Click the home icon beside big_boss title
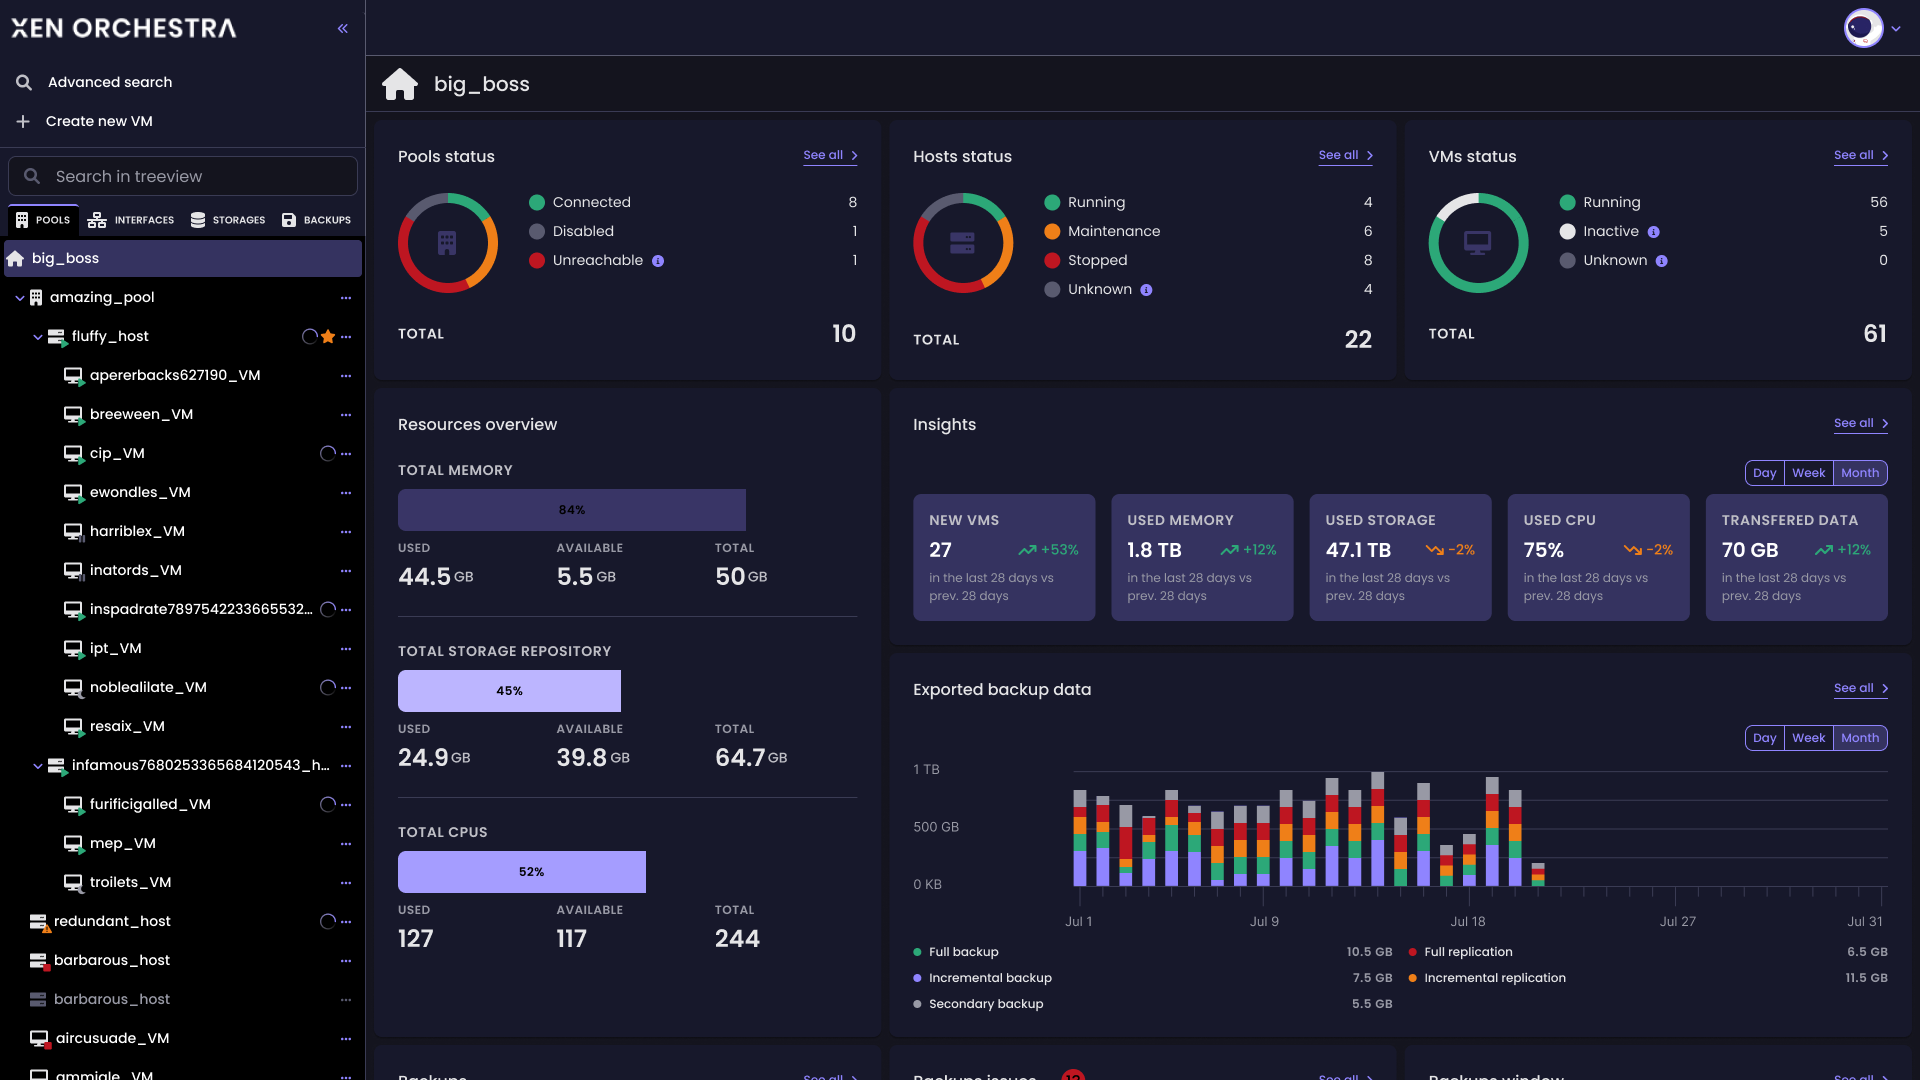The image size is (1920, 1080). tap(400, 84)
